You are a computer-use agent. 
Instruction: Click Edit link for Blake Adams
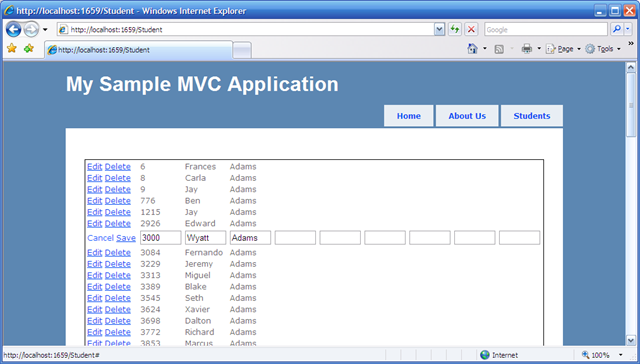pos(94,287)
